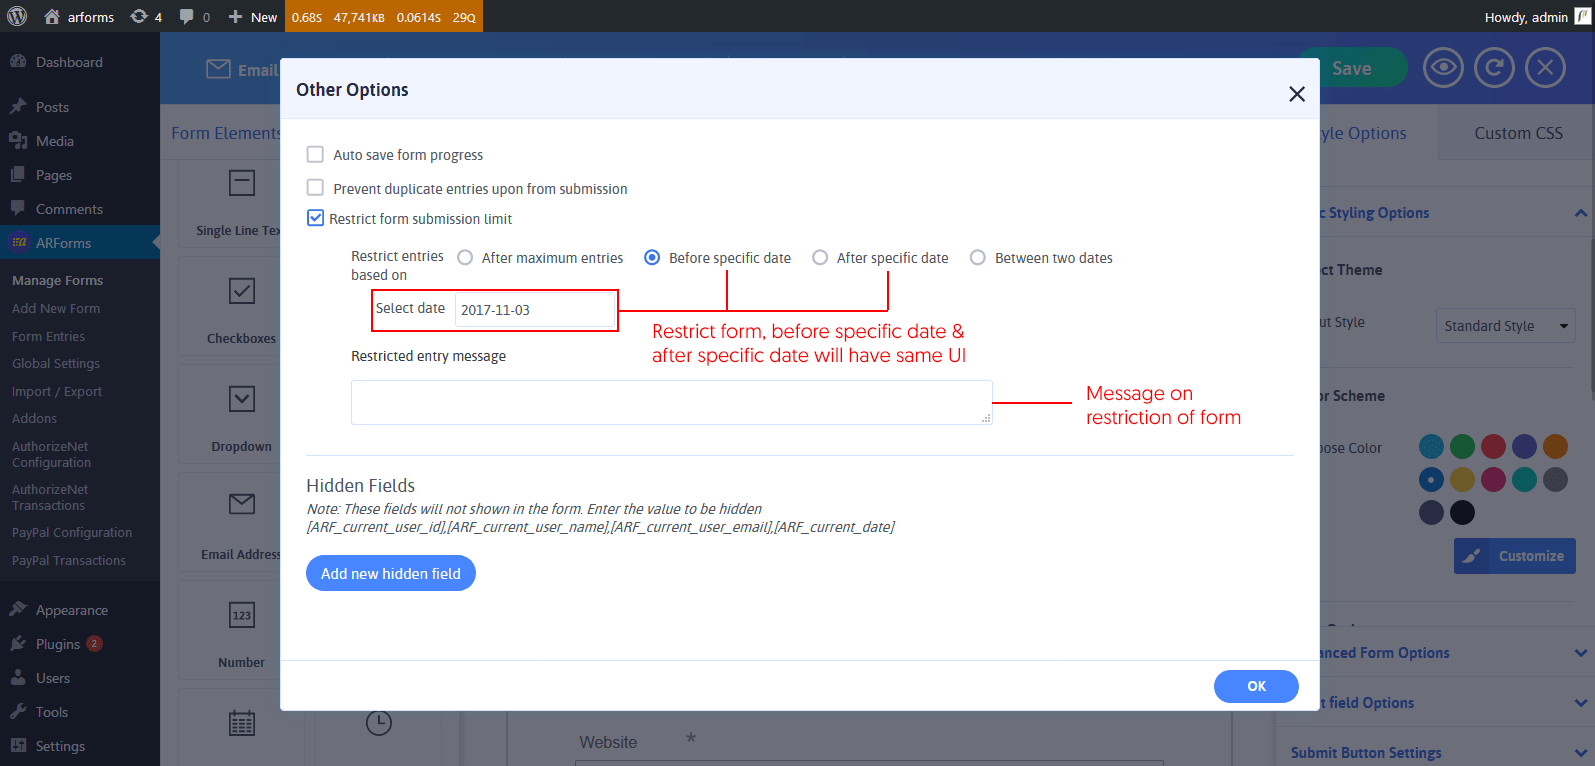Click the reset form circular arrow icon

[1494, 68]
